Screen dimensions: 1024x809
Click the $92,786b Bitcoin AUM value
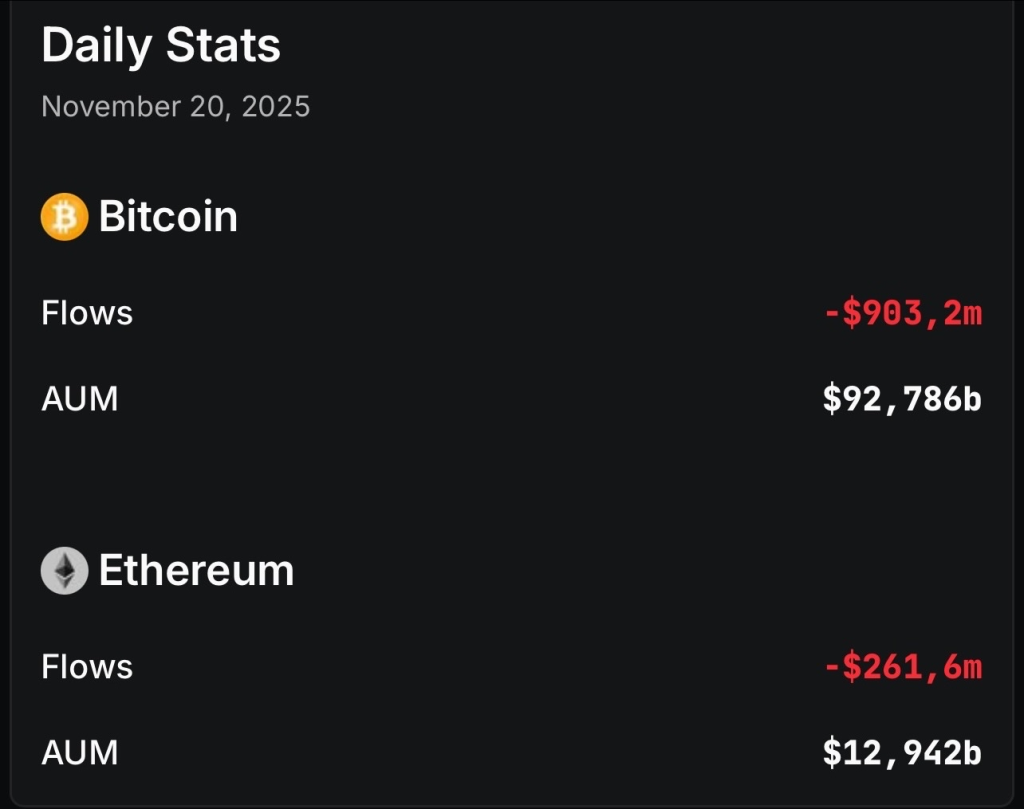(902, 400)
